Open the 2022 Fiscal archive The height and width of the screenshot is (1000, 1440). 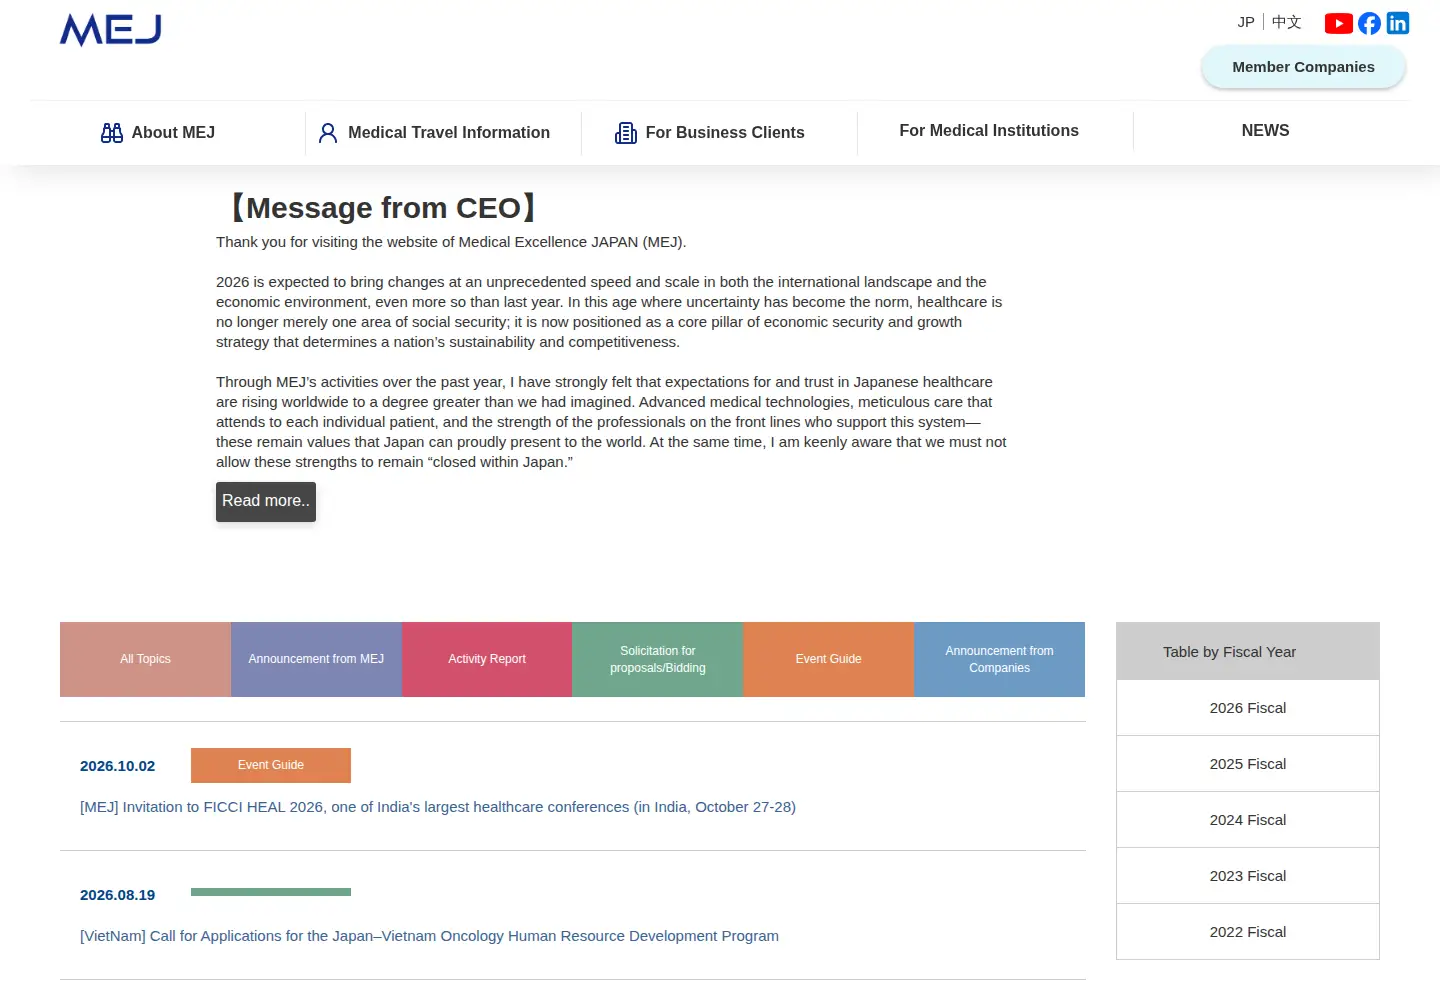[x=1248, y=932]
